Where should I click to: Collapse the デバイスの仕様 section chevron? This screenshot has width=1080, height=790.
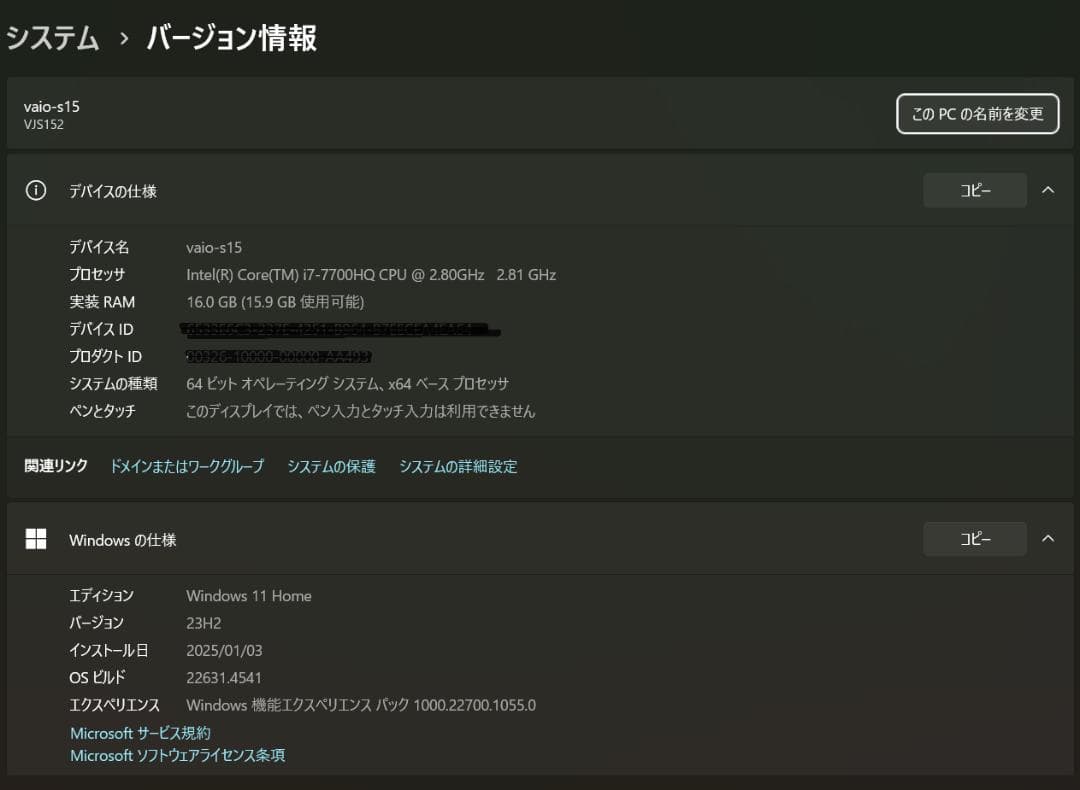tap(1048, 190)
